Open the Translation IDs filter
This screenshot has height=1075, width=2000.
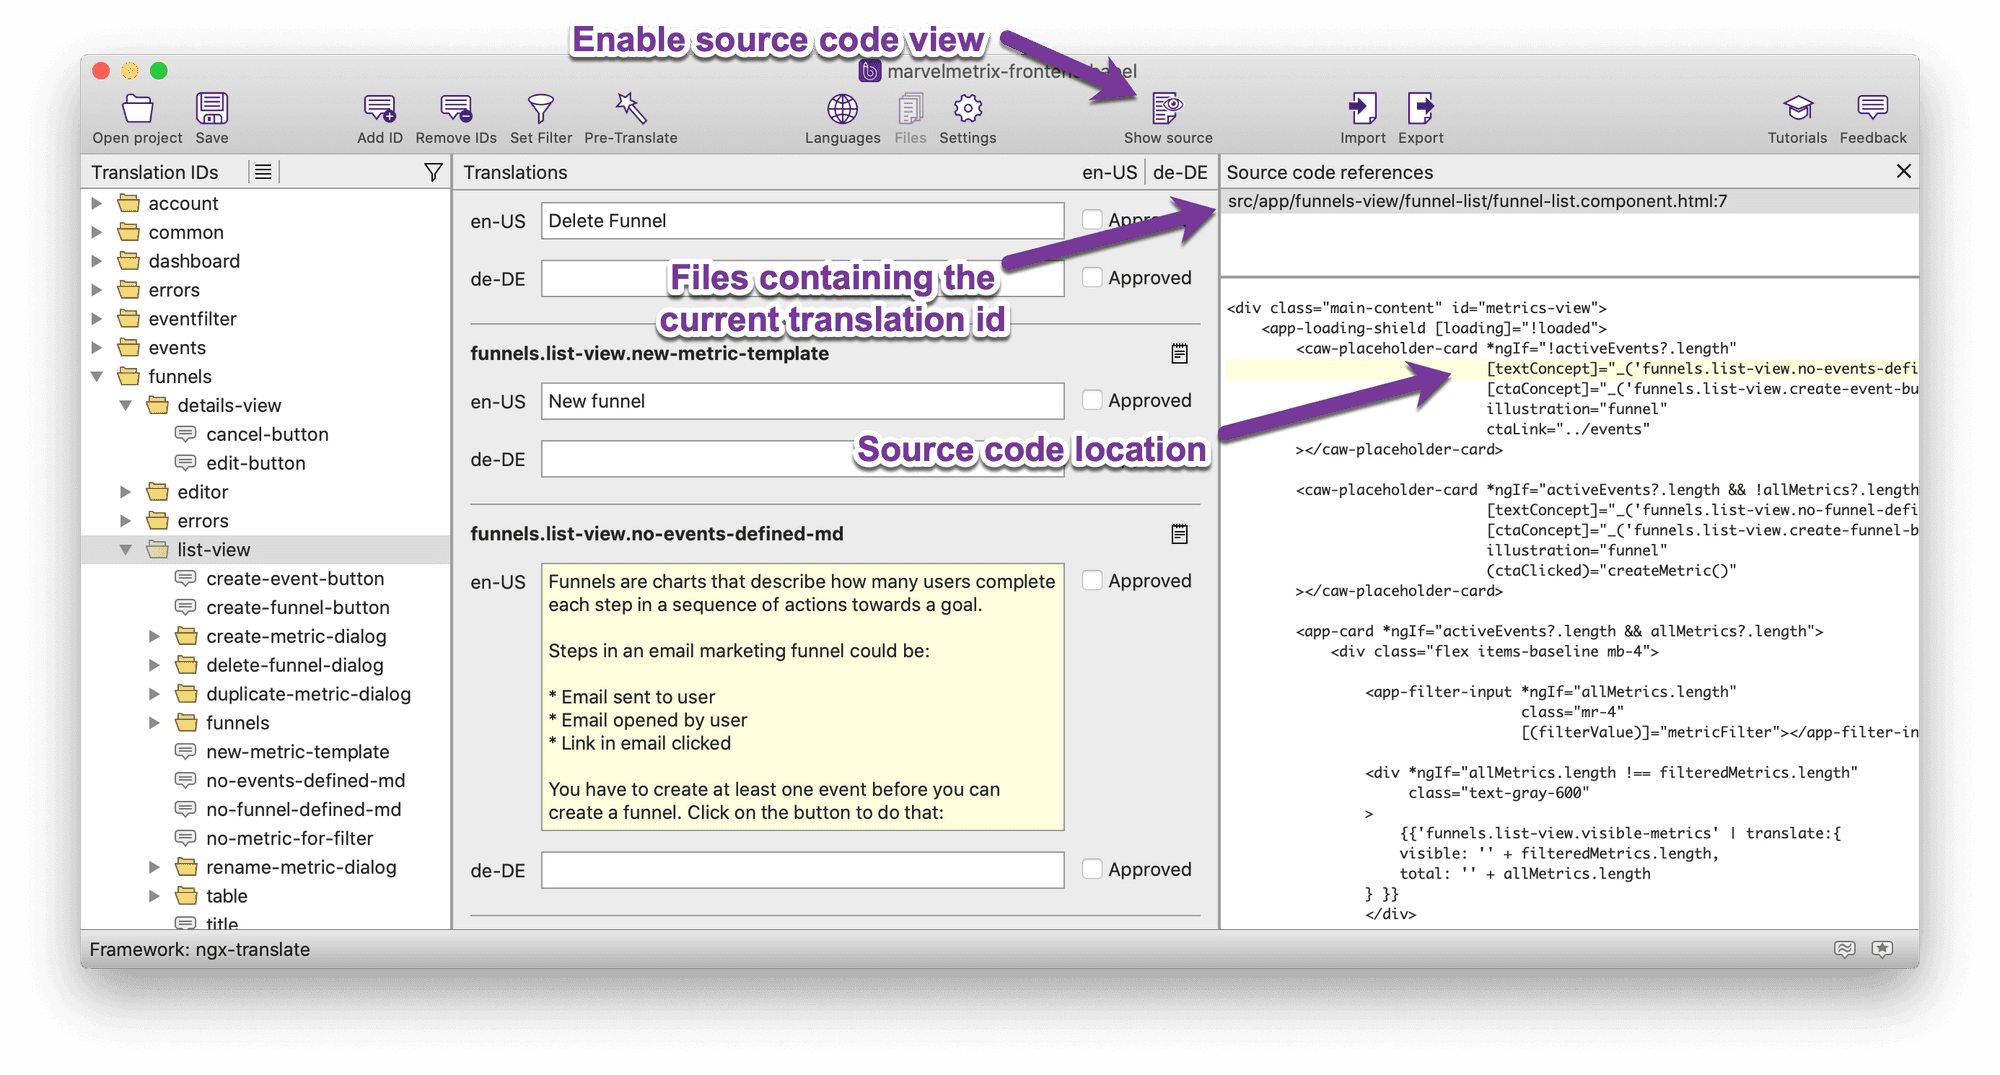tap(433, 171)
